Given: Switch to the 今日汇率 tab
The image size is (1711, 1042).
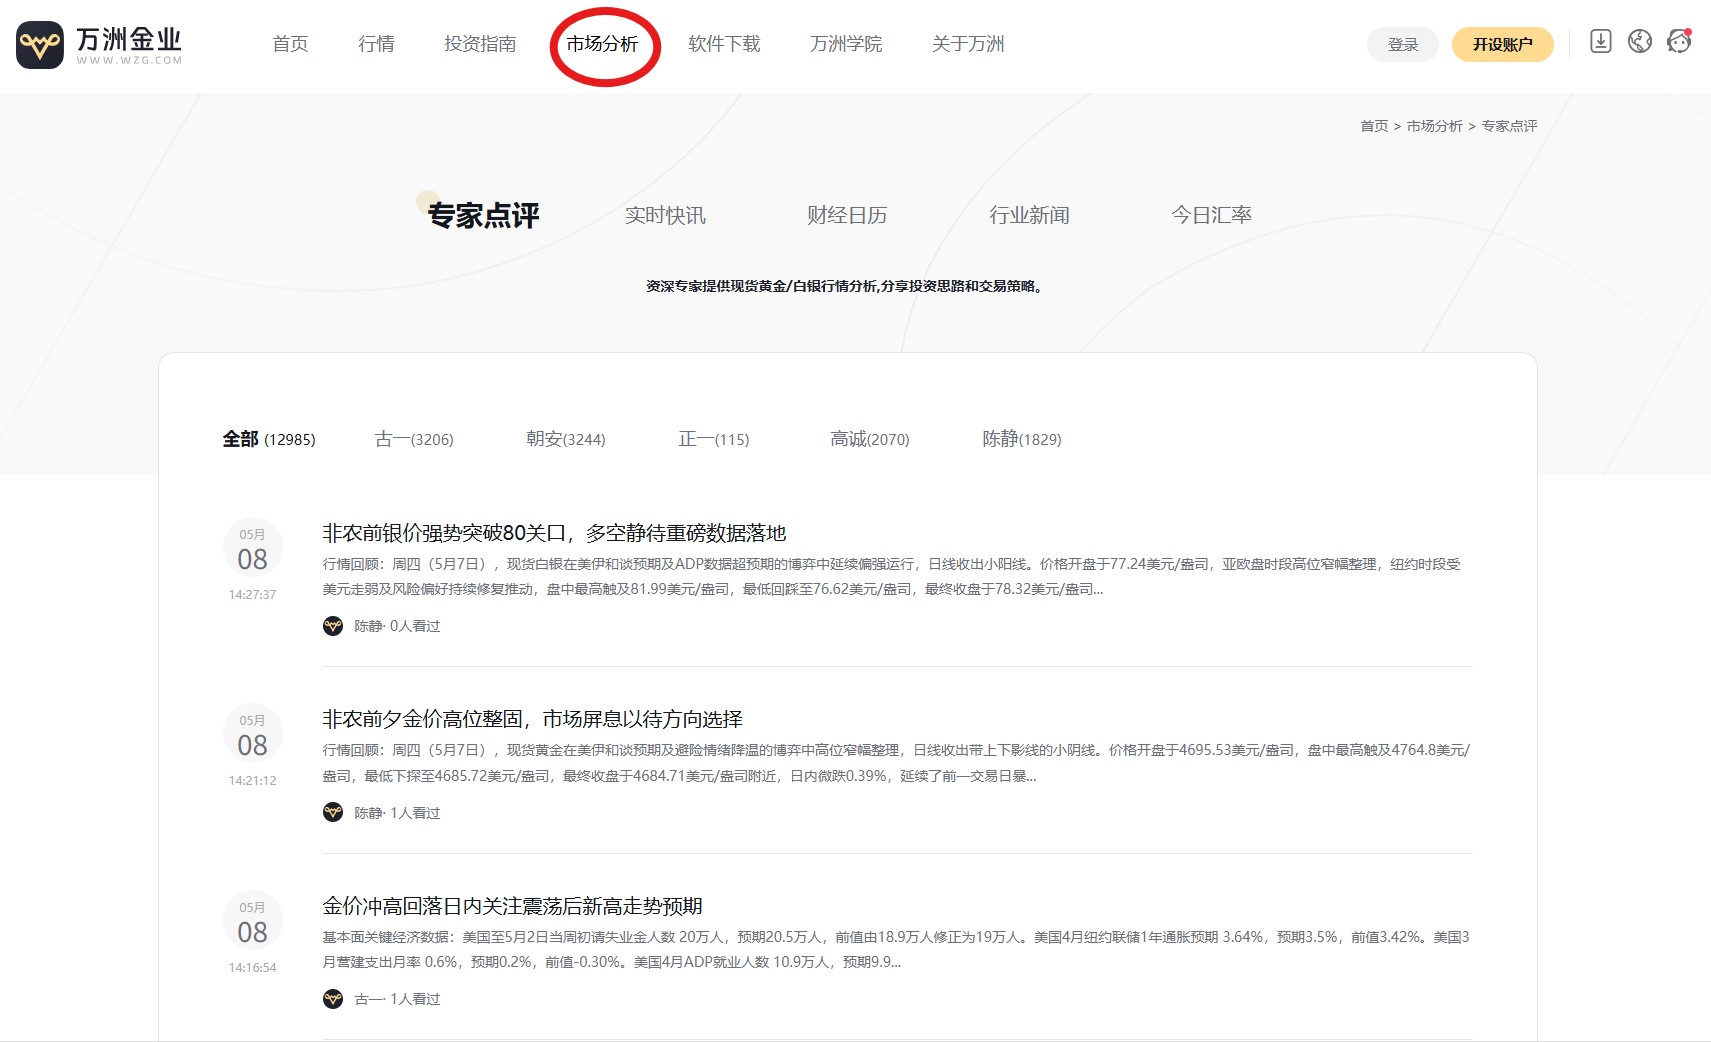Looking at the screenshot, I should (1211, 215).
